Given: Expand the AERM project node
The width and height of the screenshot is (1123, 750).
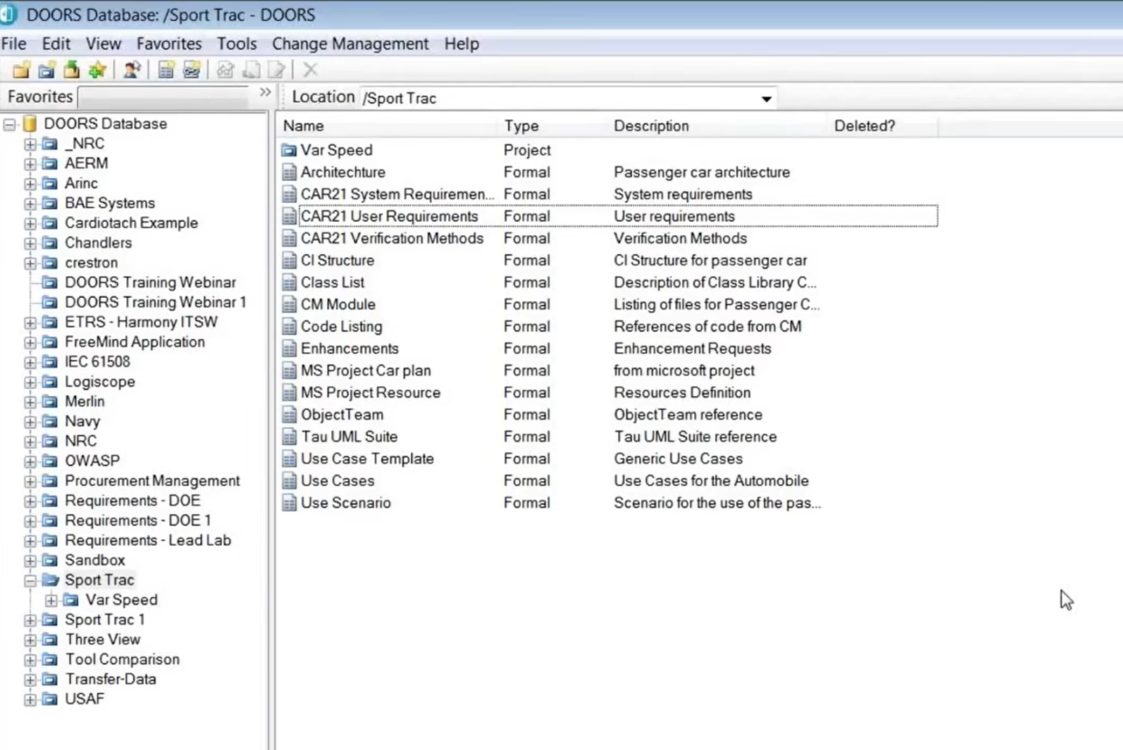Looking at the screenshot, I should [30, 164].
